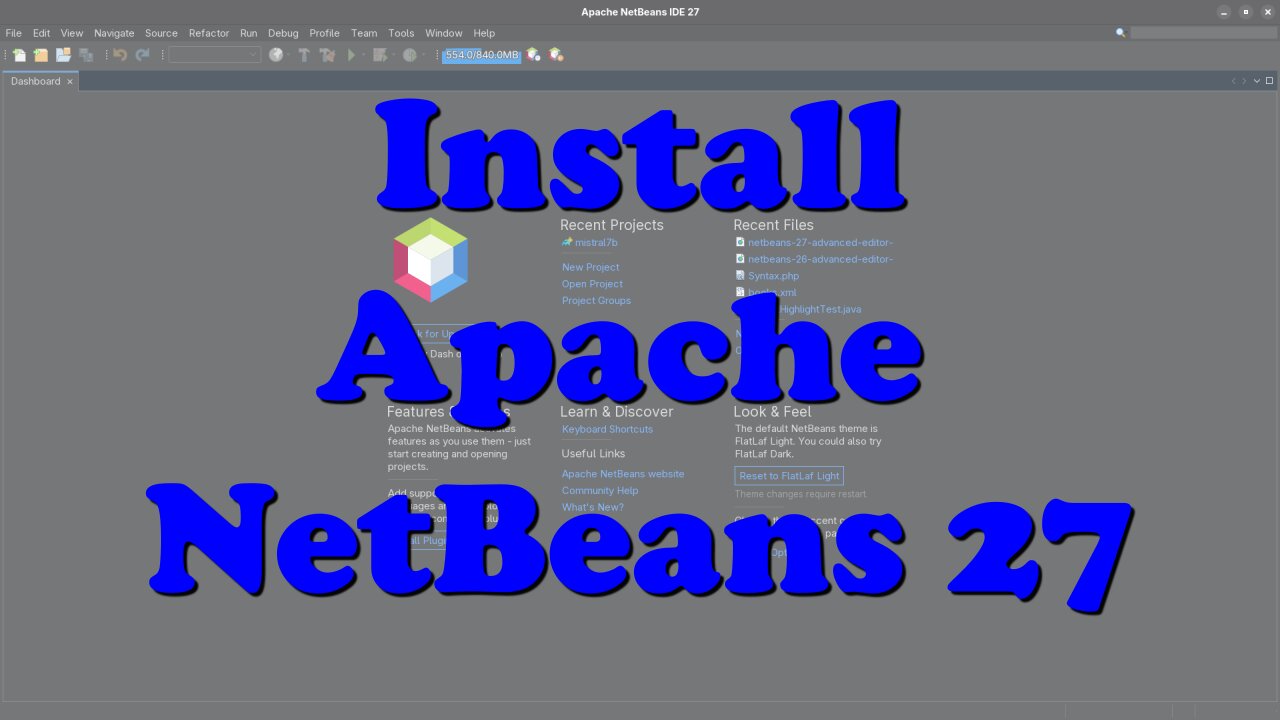Click the Build Project hammer icon
Viewport: 1280px width, 720px height.
click(304, 55)
